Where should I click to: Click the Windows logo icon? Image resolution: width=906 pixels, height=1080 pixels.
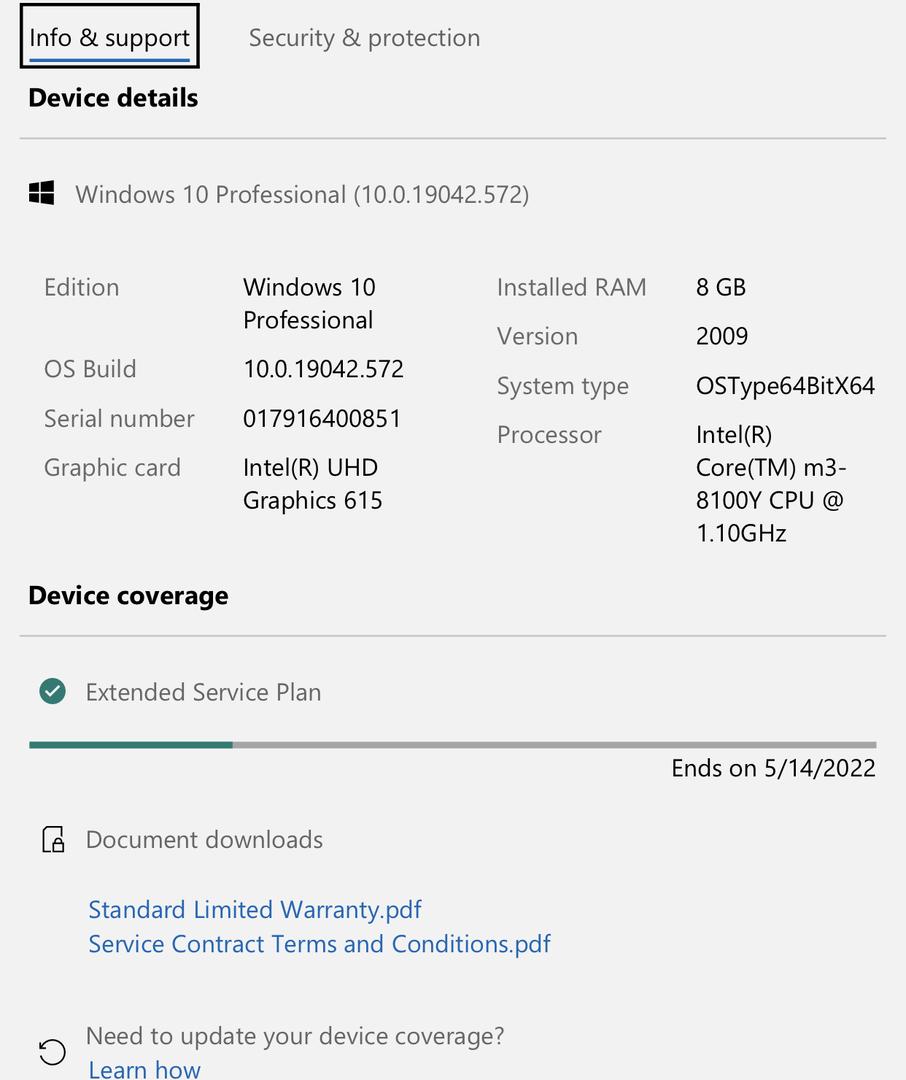tap(41, 194)
